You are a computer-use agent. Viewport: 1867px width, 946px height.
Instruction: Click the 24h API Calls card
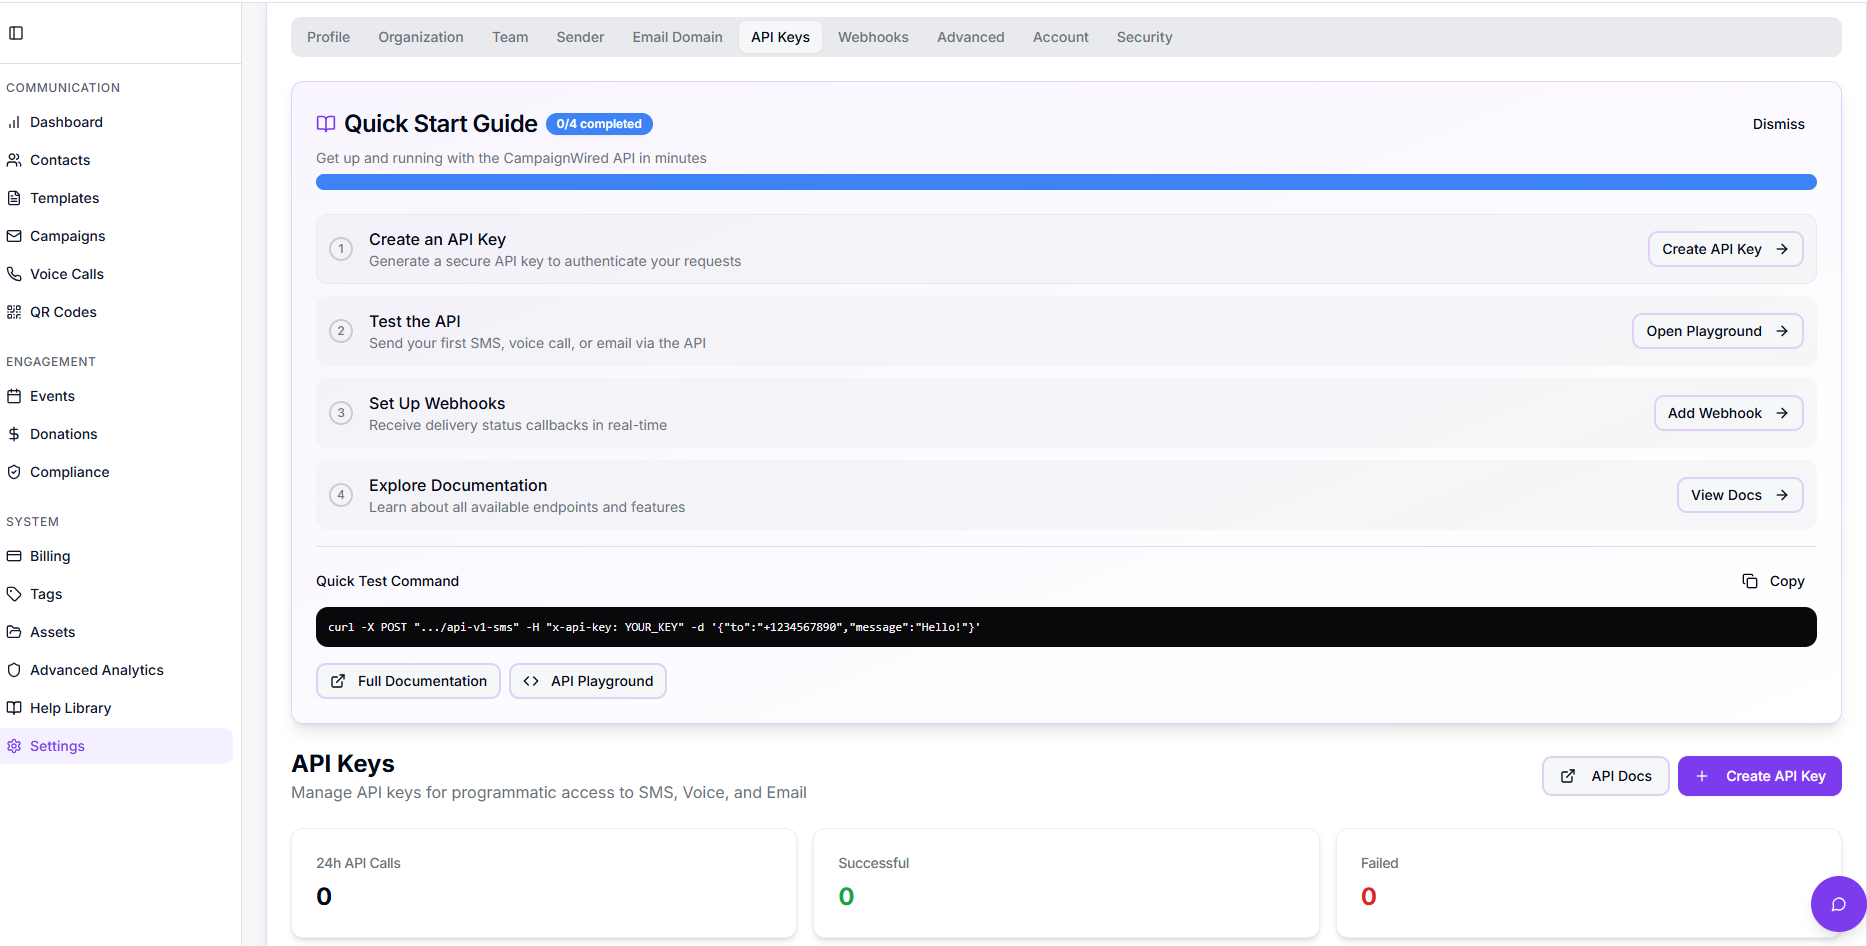[x=544, y=883]
